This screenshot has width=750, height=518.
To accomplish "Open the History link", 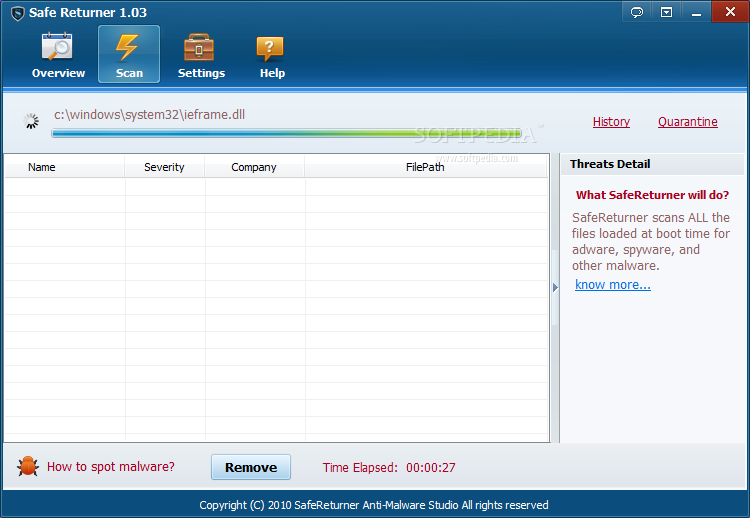I will point(611,121).
